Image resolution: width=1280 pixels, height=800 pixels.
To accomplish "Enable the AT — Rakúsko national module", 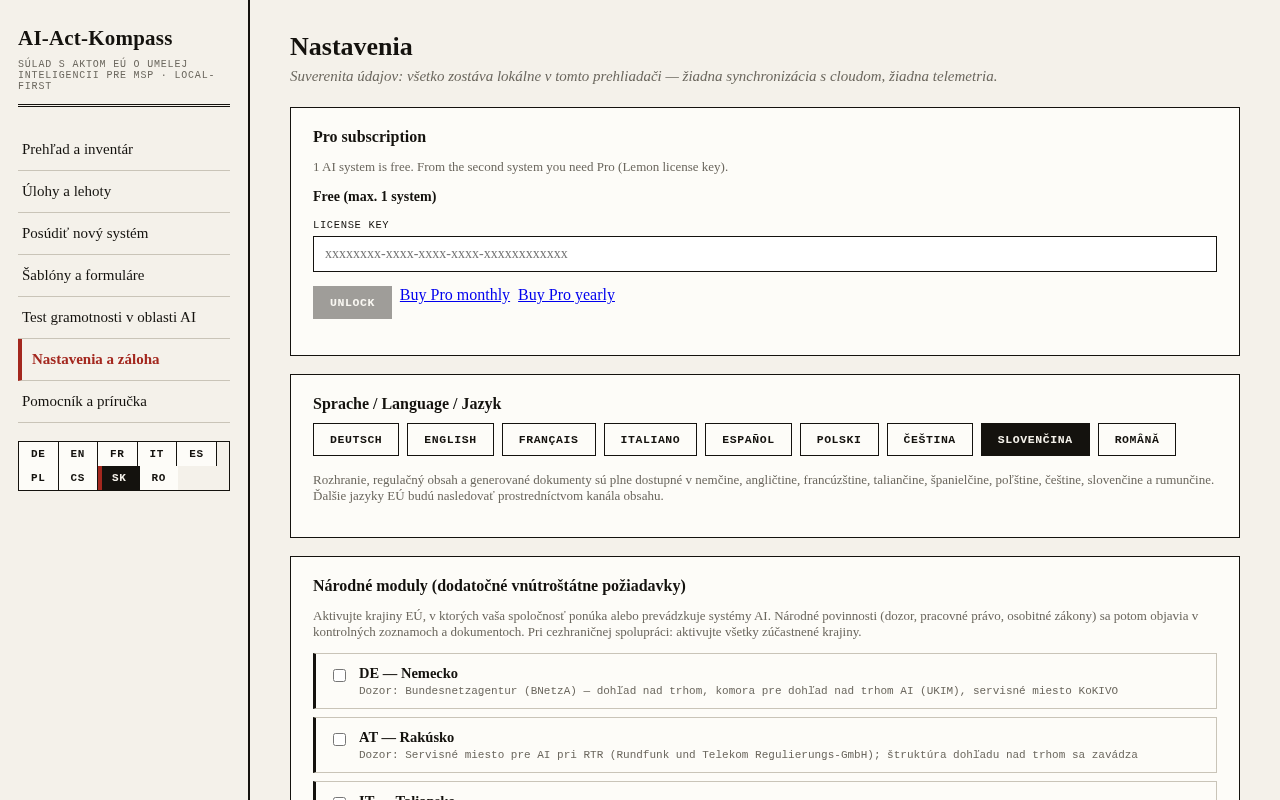I will click(340, 739).
